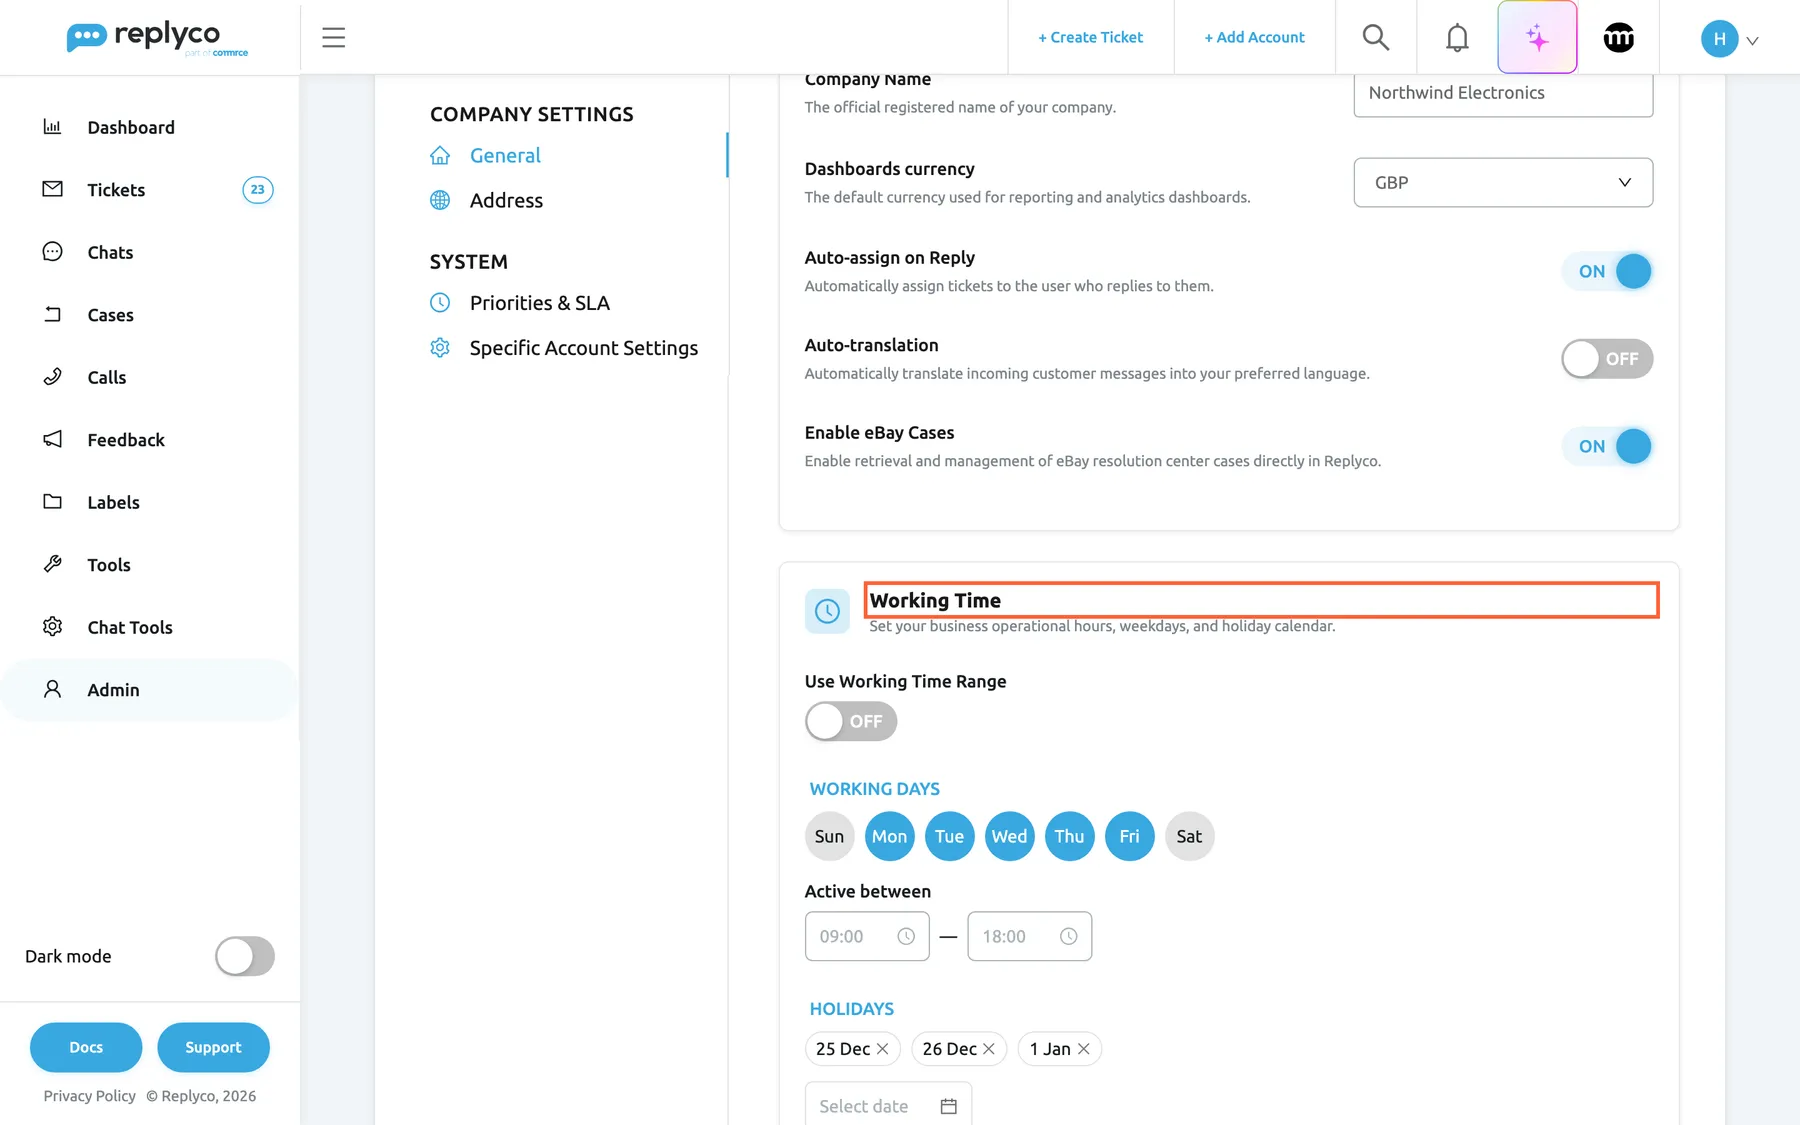Select Sat as working day
The width and height of the screenshot is (1800, 1125).
pos(1189,836)
